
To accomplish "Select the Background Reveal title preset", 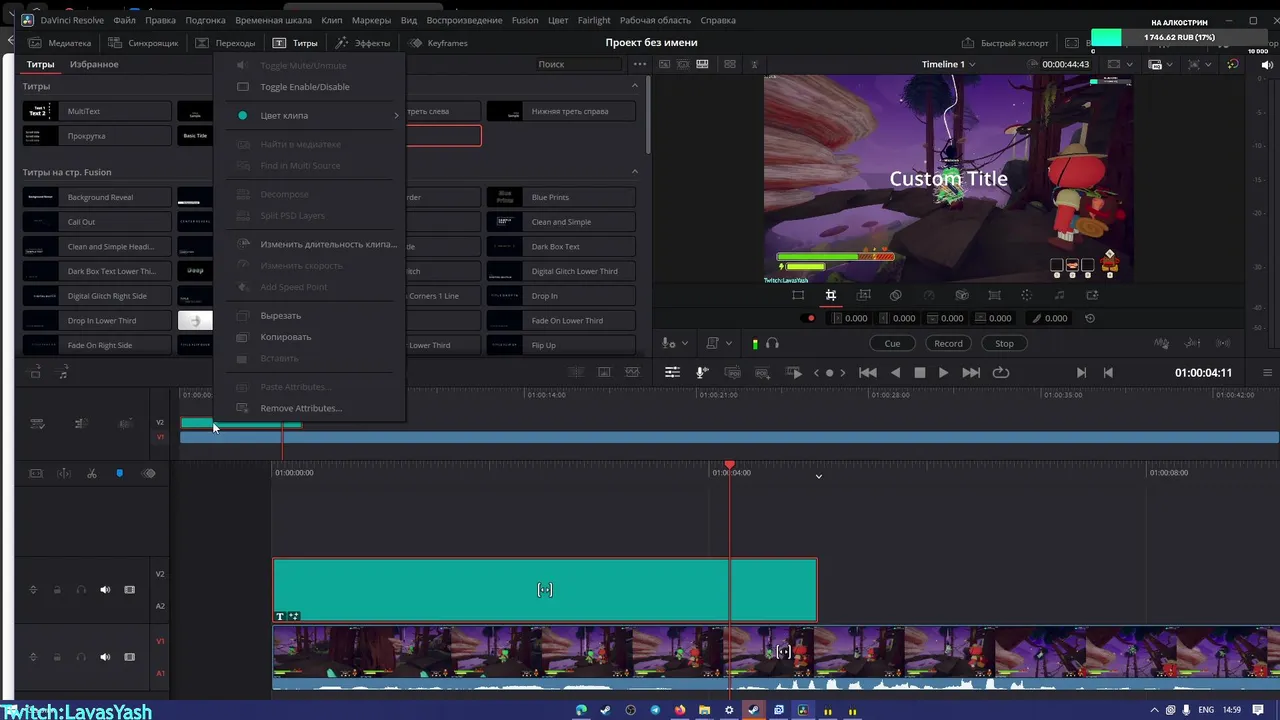I will (x=98, y=197).
